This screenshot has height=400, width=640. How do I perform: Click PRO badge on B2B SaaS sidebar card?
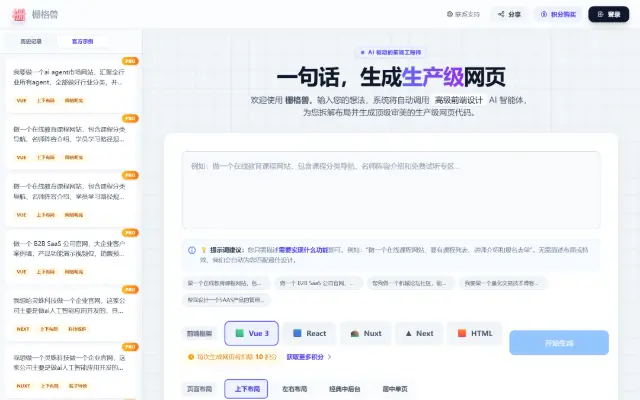[x=130, y=233]
